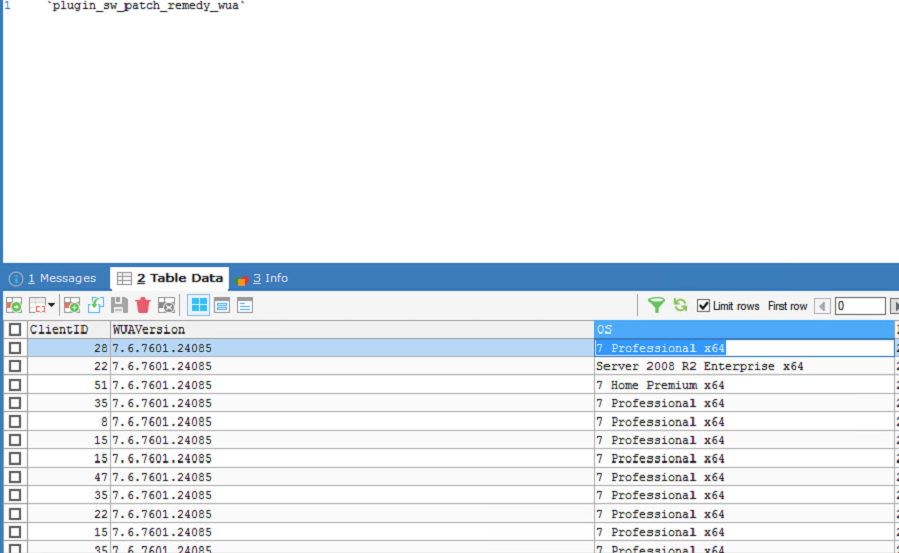Click the previous page arrow beside First row
The height and width of the screenshot is (553, 899).
pyautogui.click(x=822, y=306)
